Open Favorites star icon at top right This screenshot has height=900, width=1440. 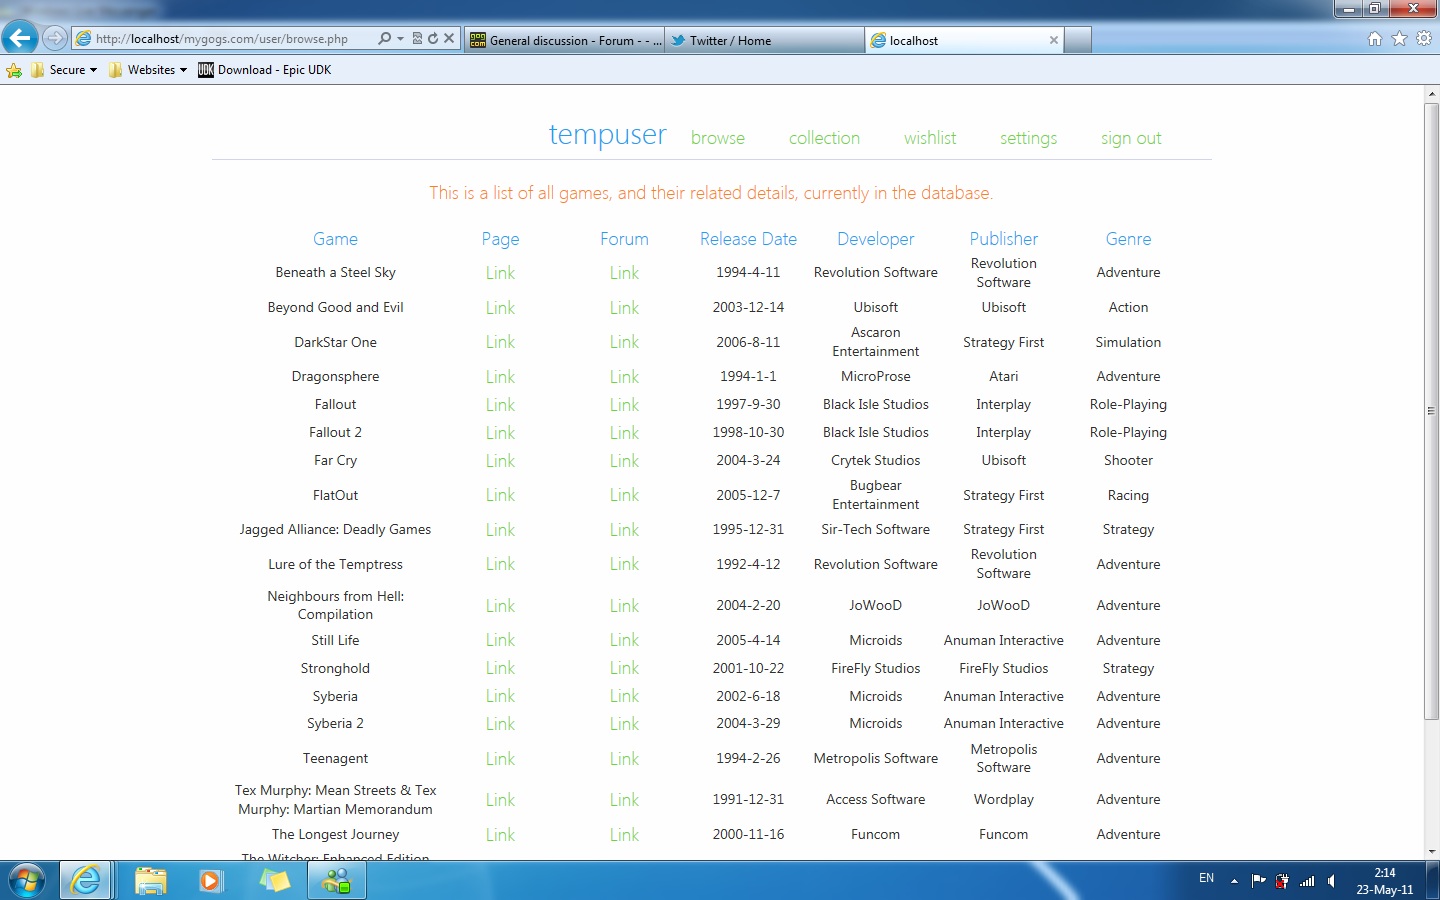(1399, 39)
